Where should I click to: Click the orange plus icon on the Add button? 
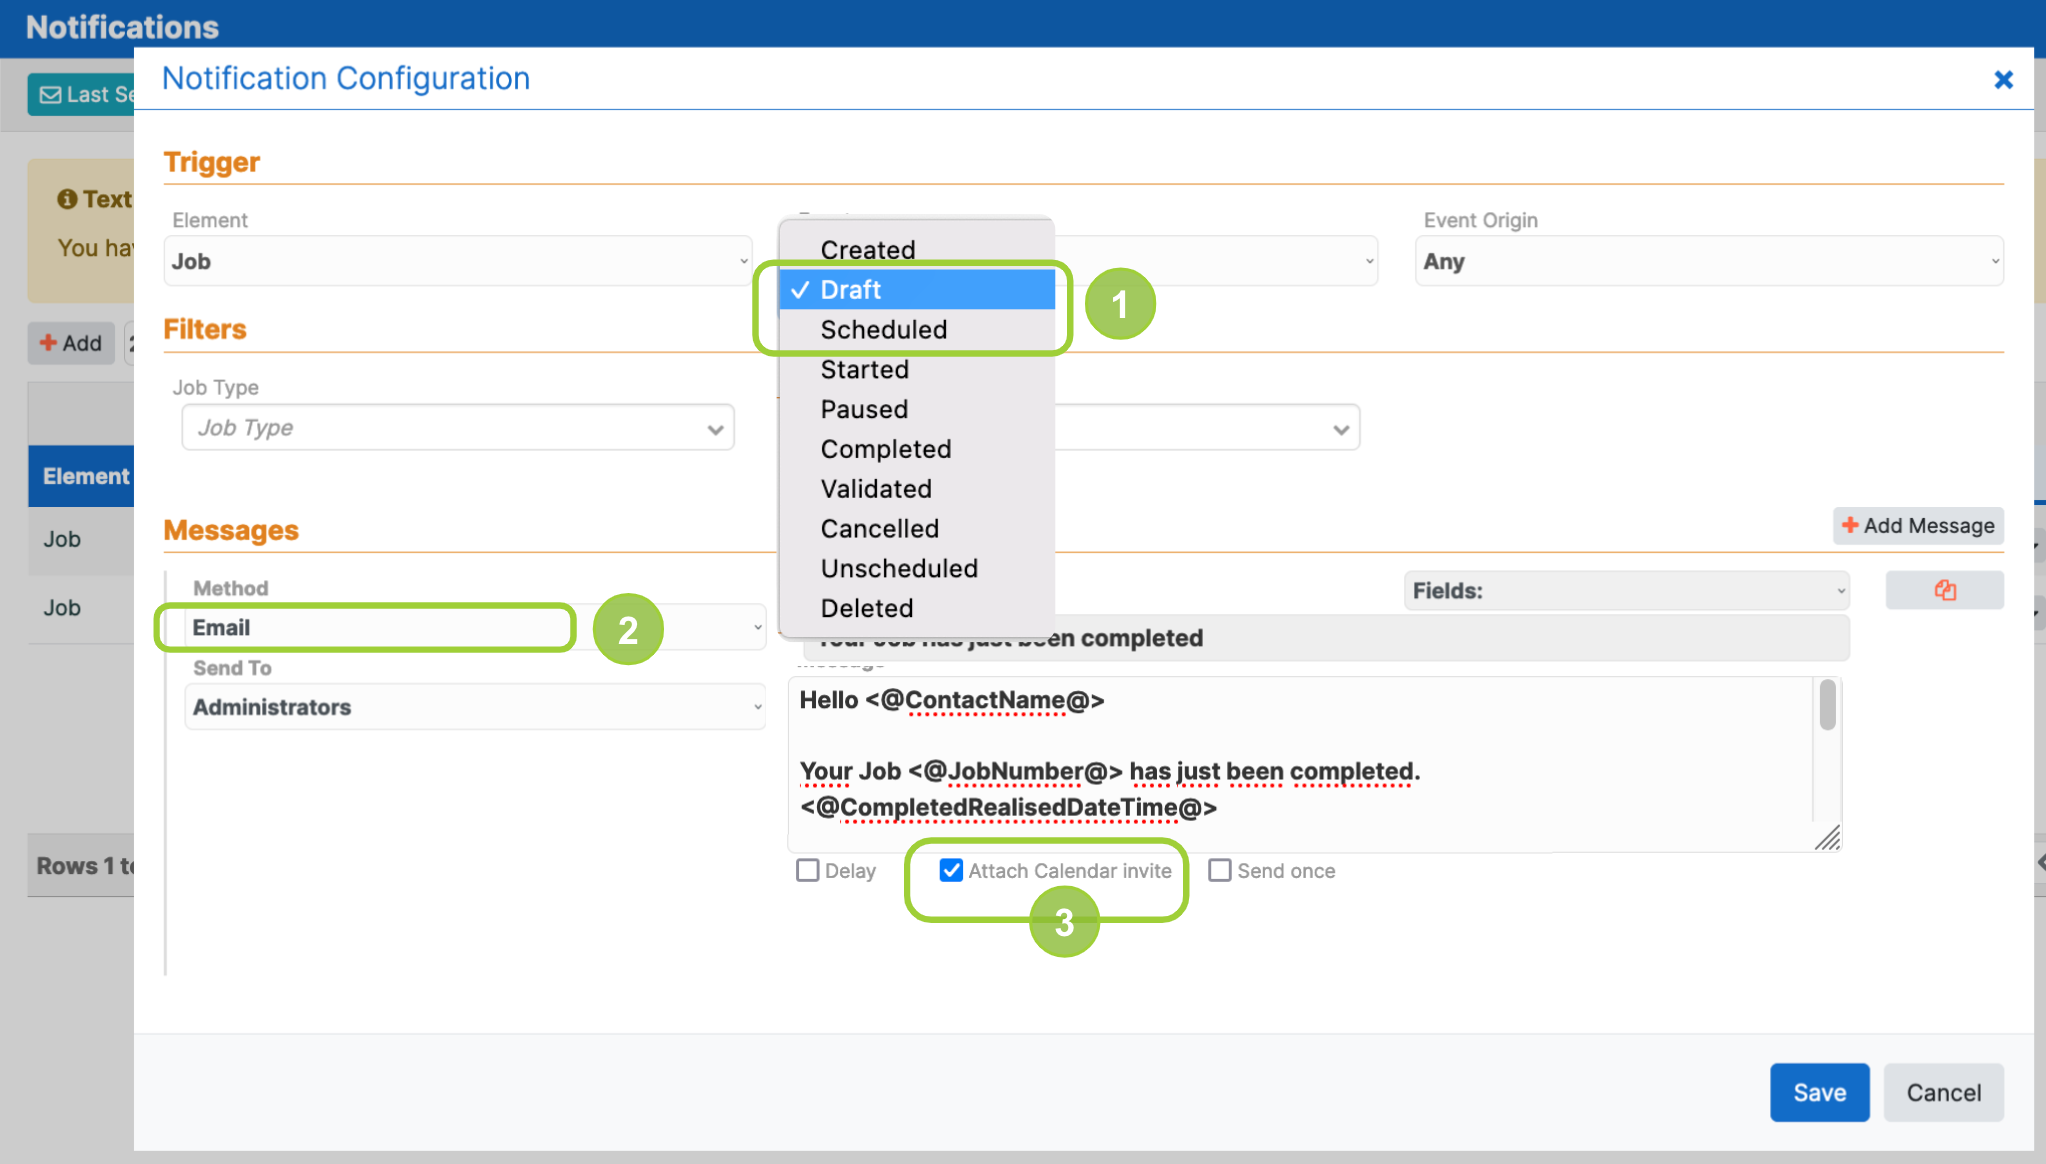(49, 343)
